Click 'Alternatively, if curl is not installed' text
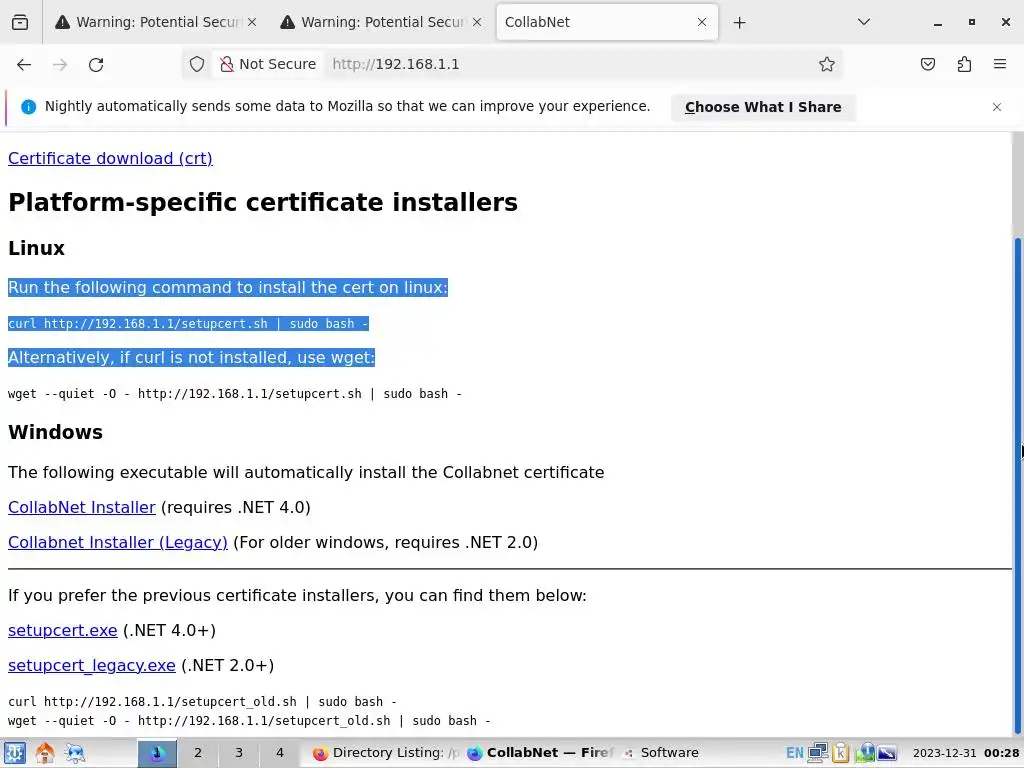 191,358
